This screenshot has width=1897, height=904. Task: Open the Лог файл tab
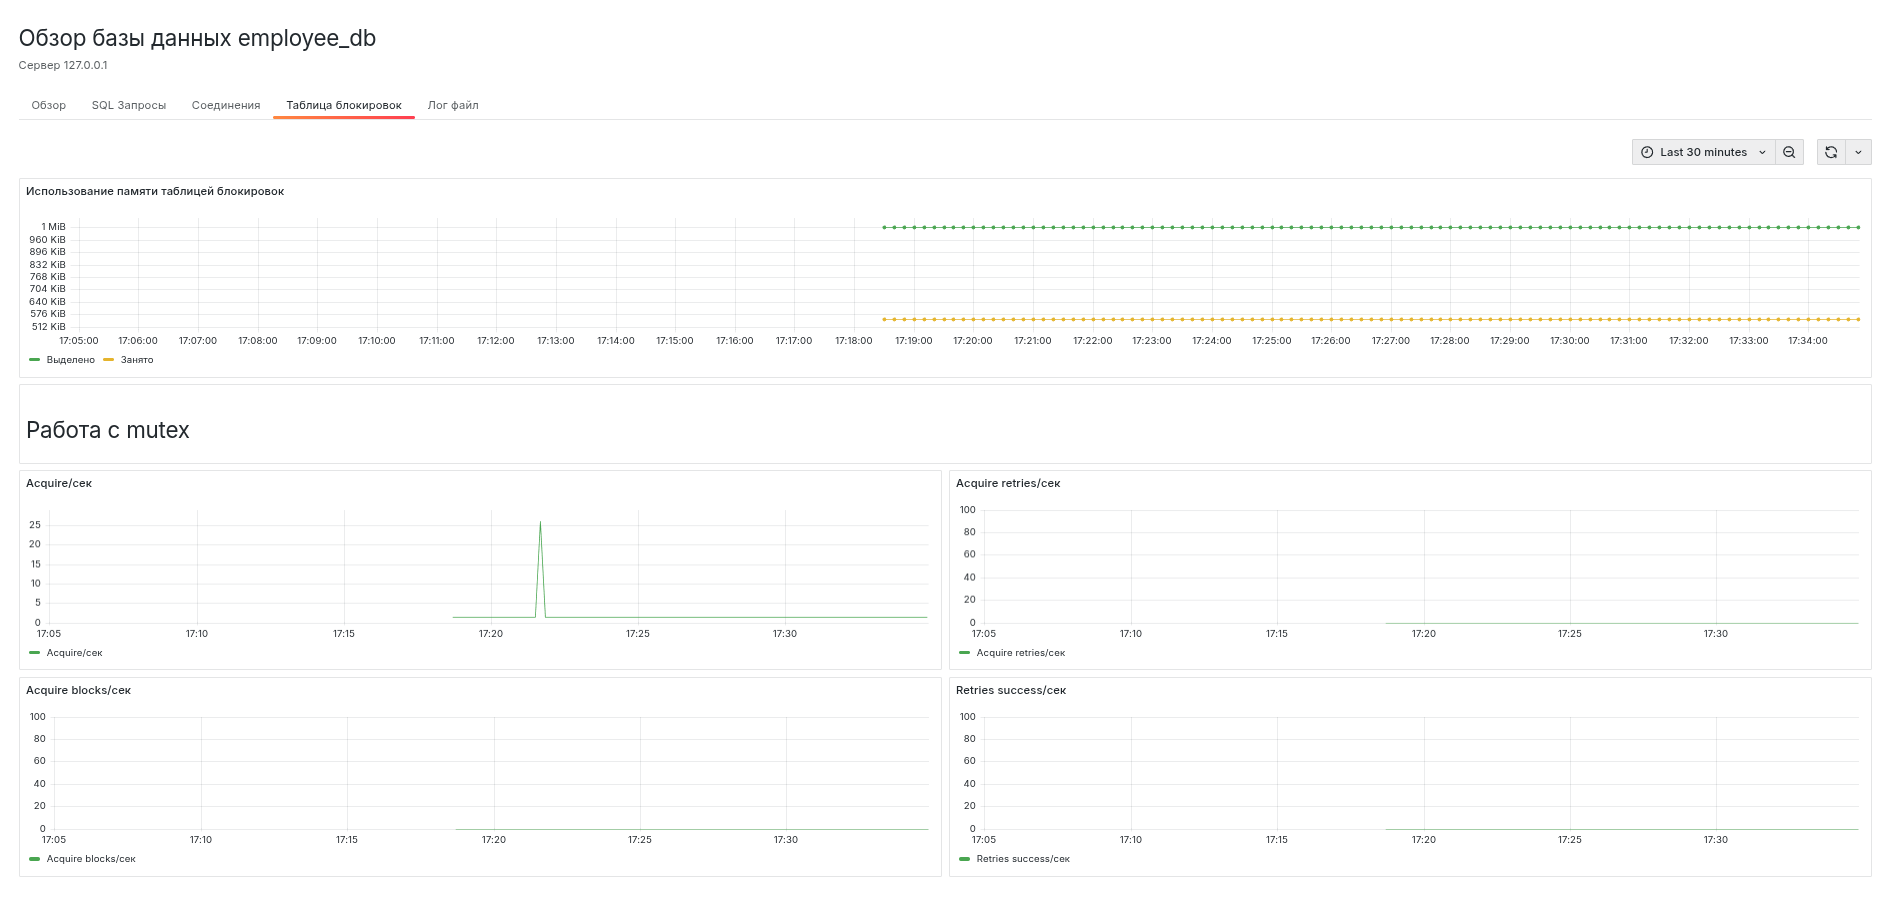(453, 105)
